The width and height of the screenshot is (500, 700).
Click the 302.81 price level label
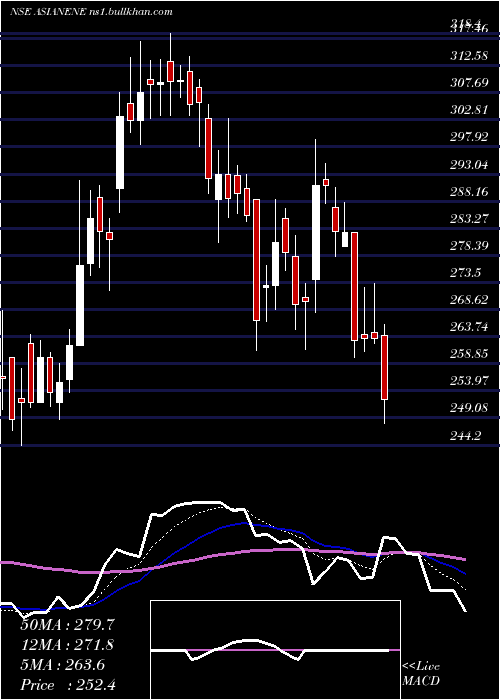tap(468, 109)
